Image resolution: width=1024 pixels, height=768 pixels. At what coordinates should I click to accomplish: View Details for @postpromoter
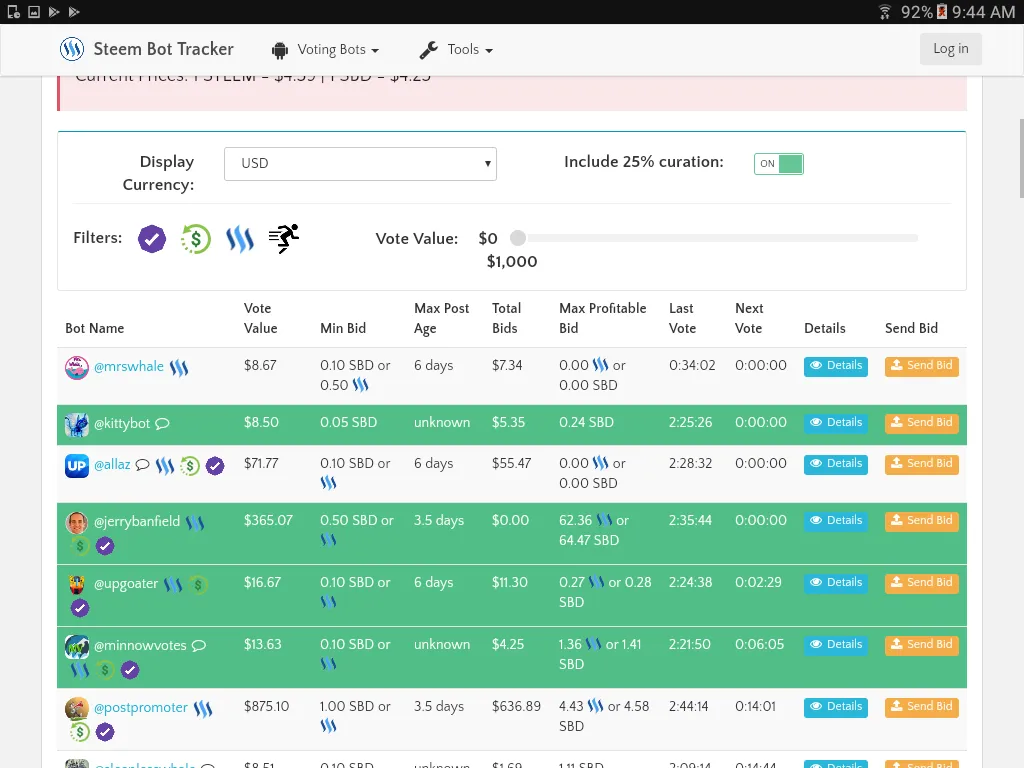(835, 707)
